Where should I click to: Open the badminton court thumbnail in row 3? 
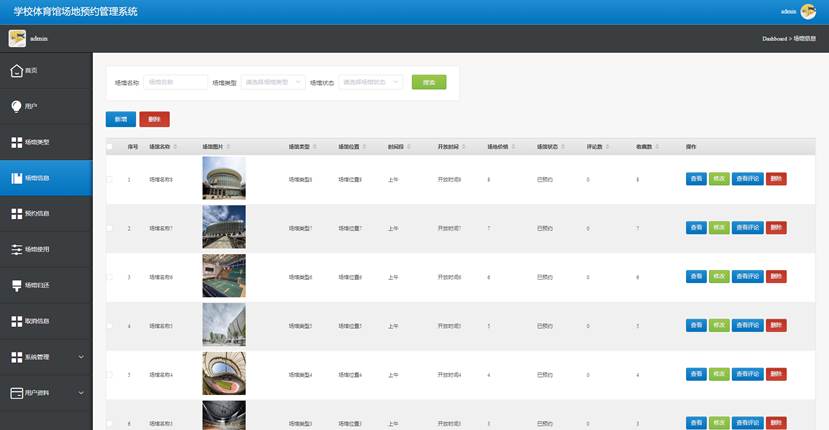pos(224,276)
